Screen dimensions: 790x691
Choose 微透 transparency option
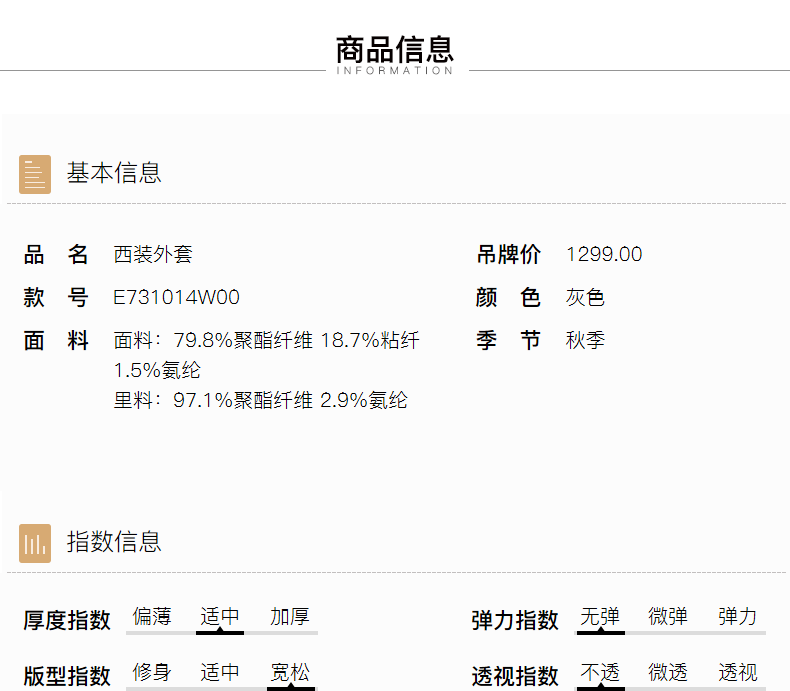[668, 672]
